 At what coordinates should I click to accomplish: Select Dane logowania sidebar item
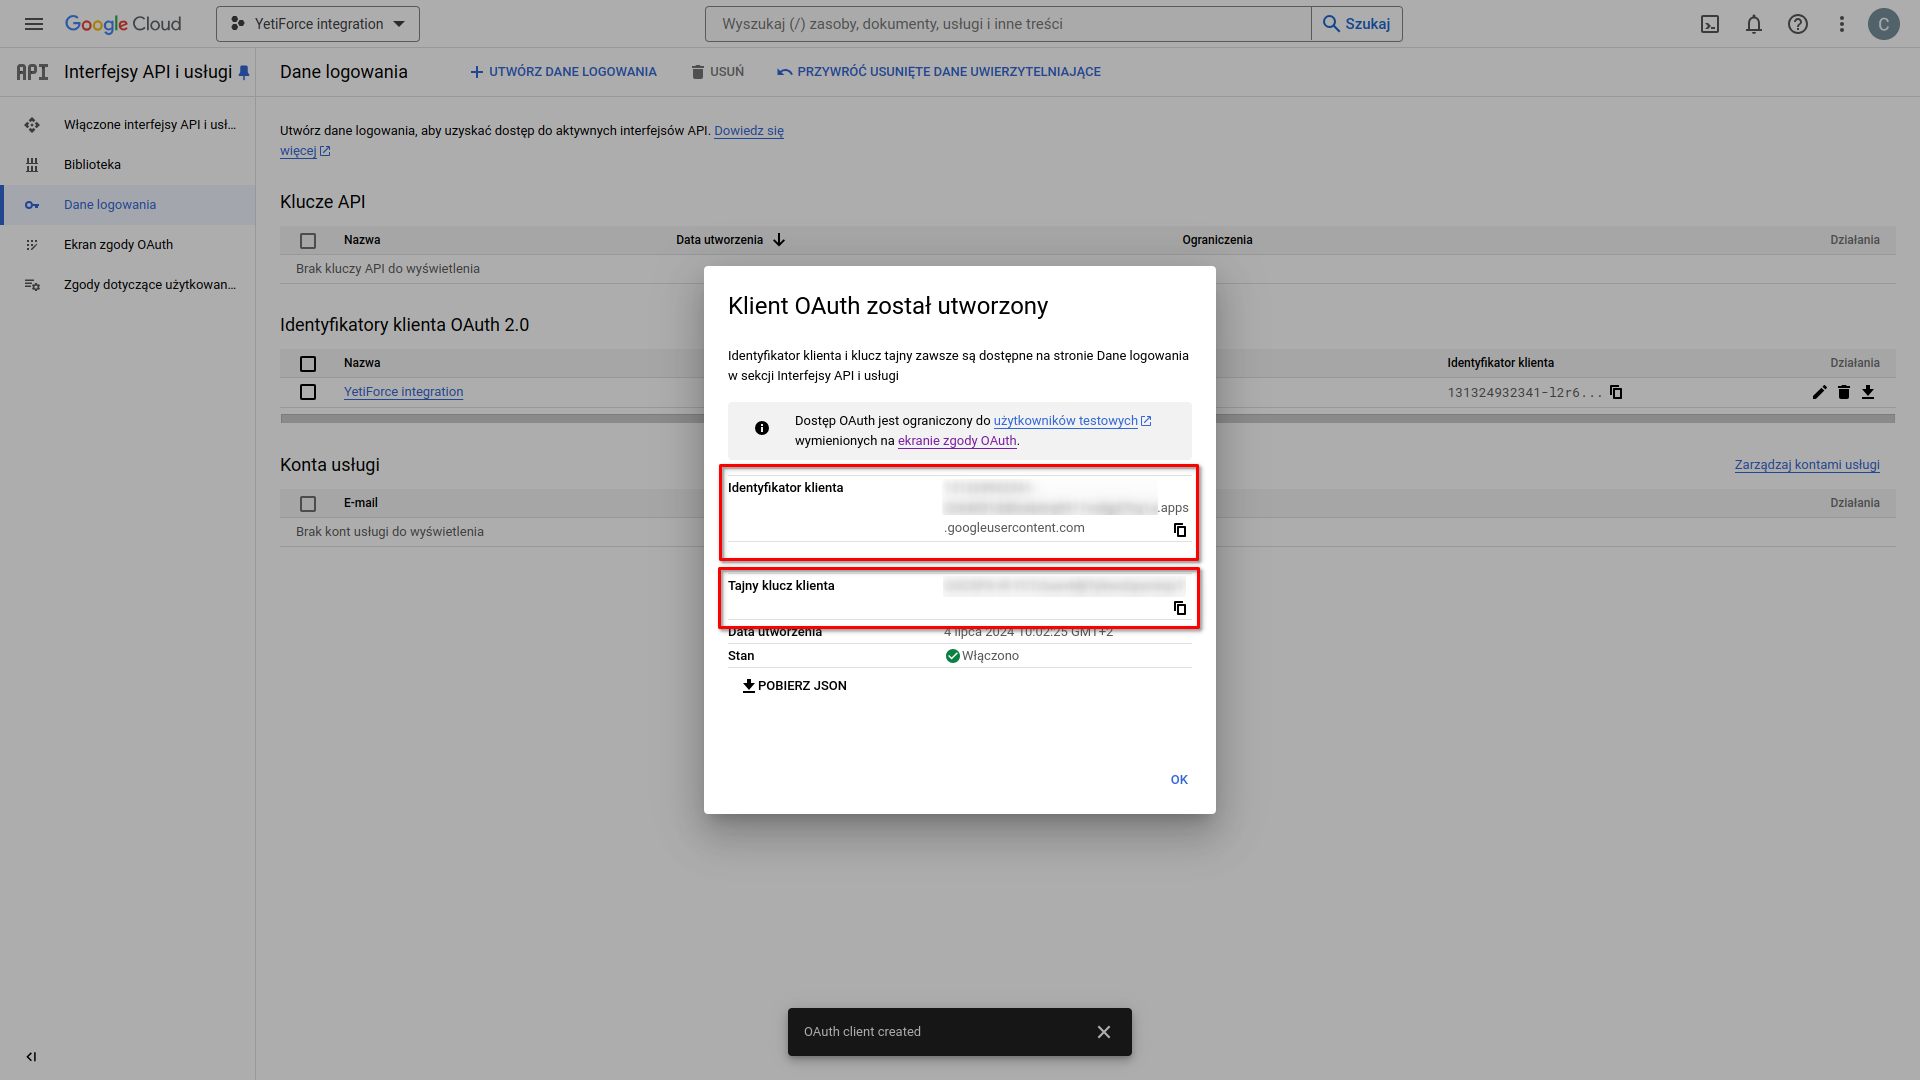[128, 205]
